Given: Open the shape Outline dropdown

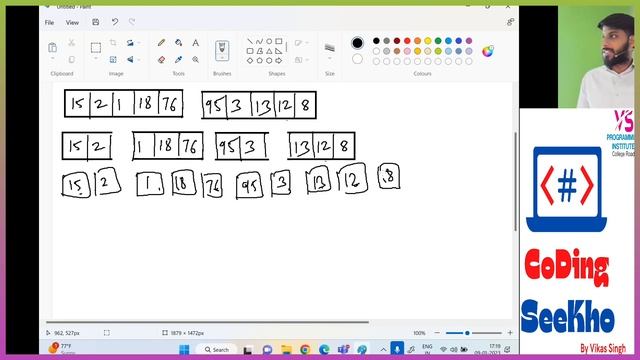Looking at the screenshot, I should 301,42.
